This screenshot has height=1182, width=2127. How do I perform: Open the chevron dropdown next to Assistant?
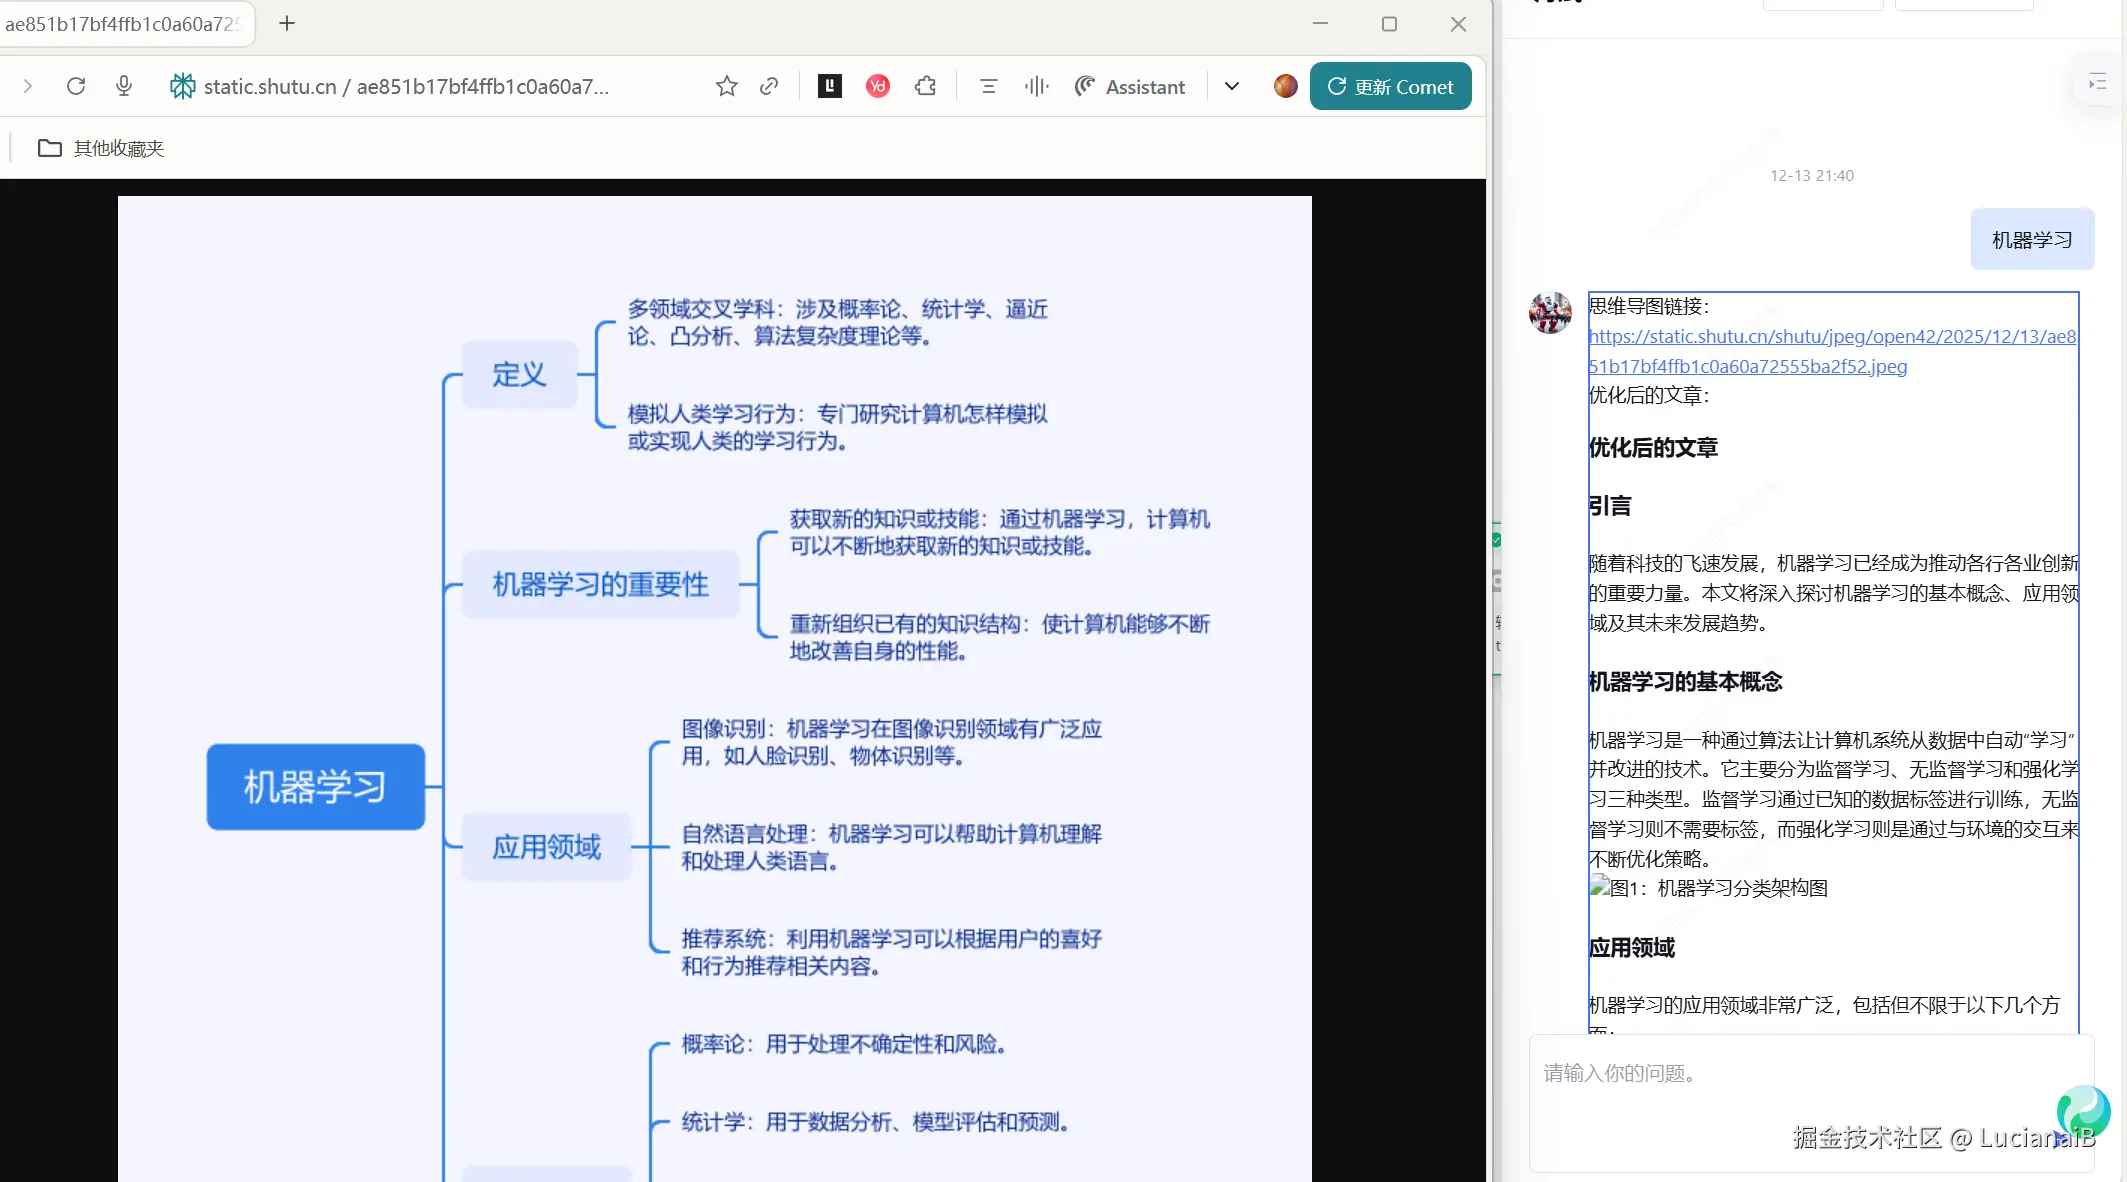point(1231,86)
